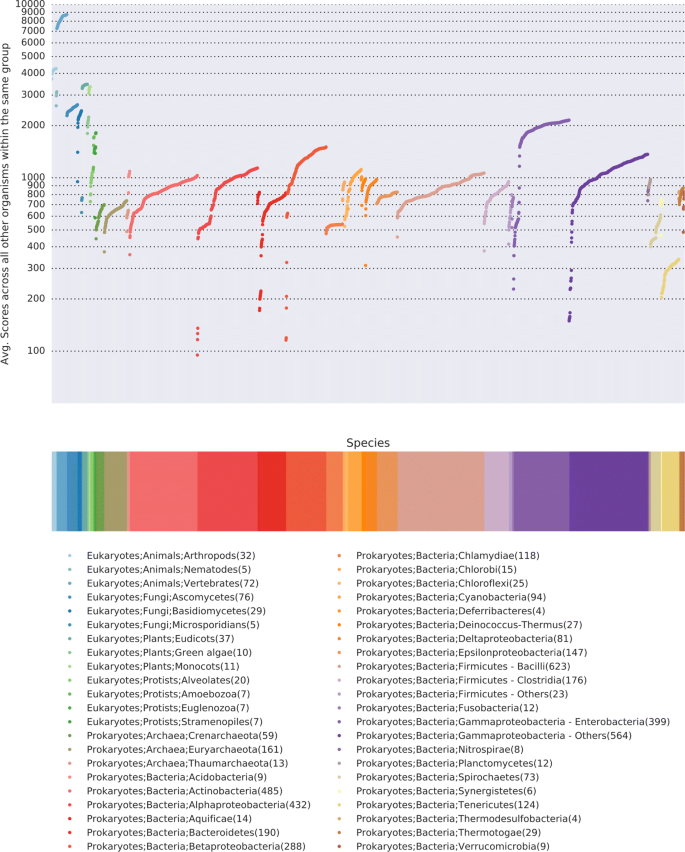Click the olive-khaki segment of the Species bar
Viewport: 685px width, 852px height.
116,491
